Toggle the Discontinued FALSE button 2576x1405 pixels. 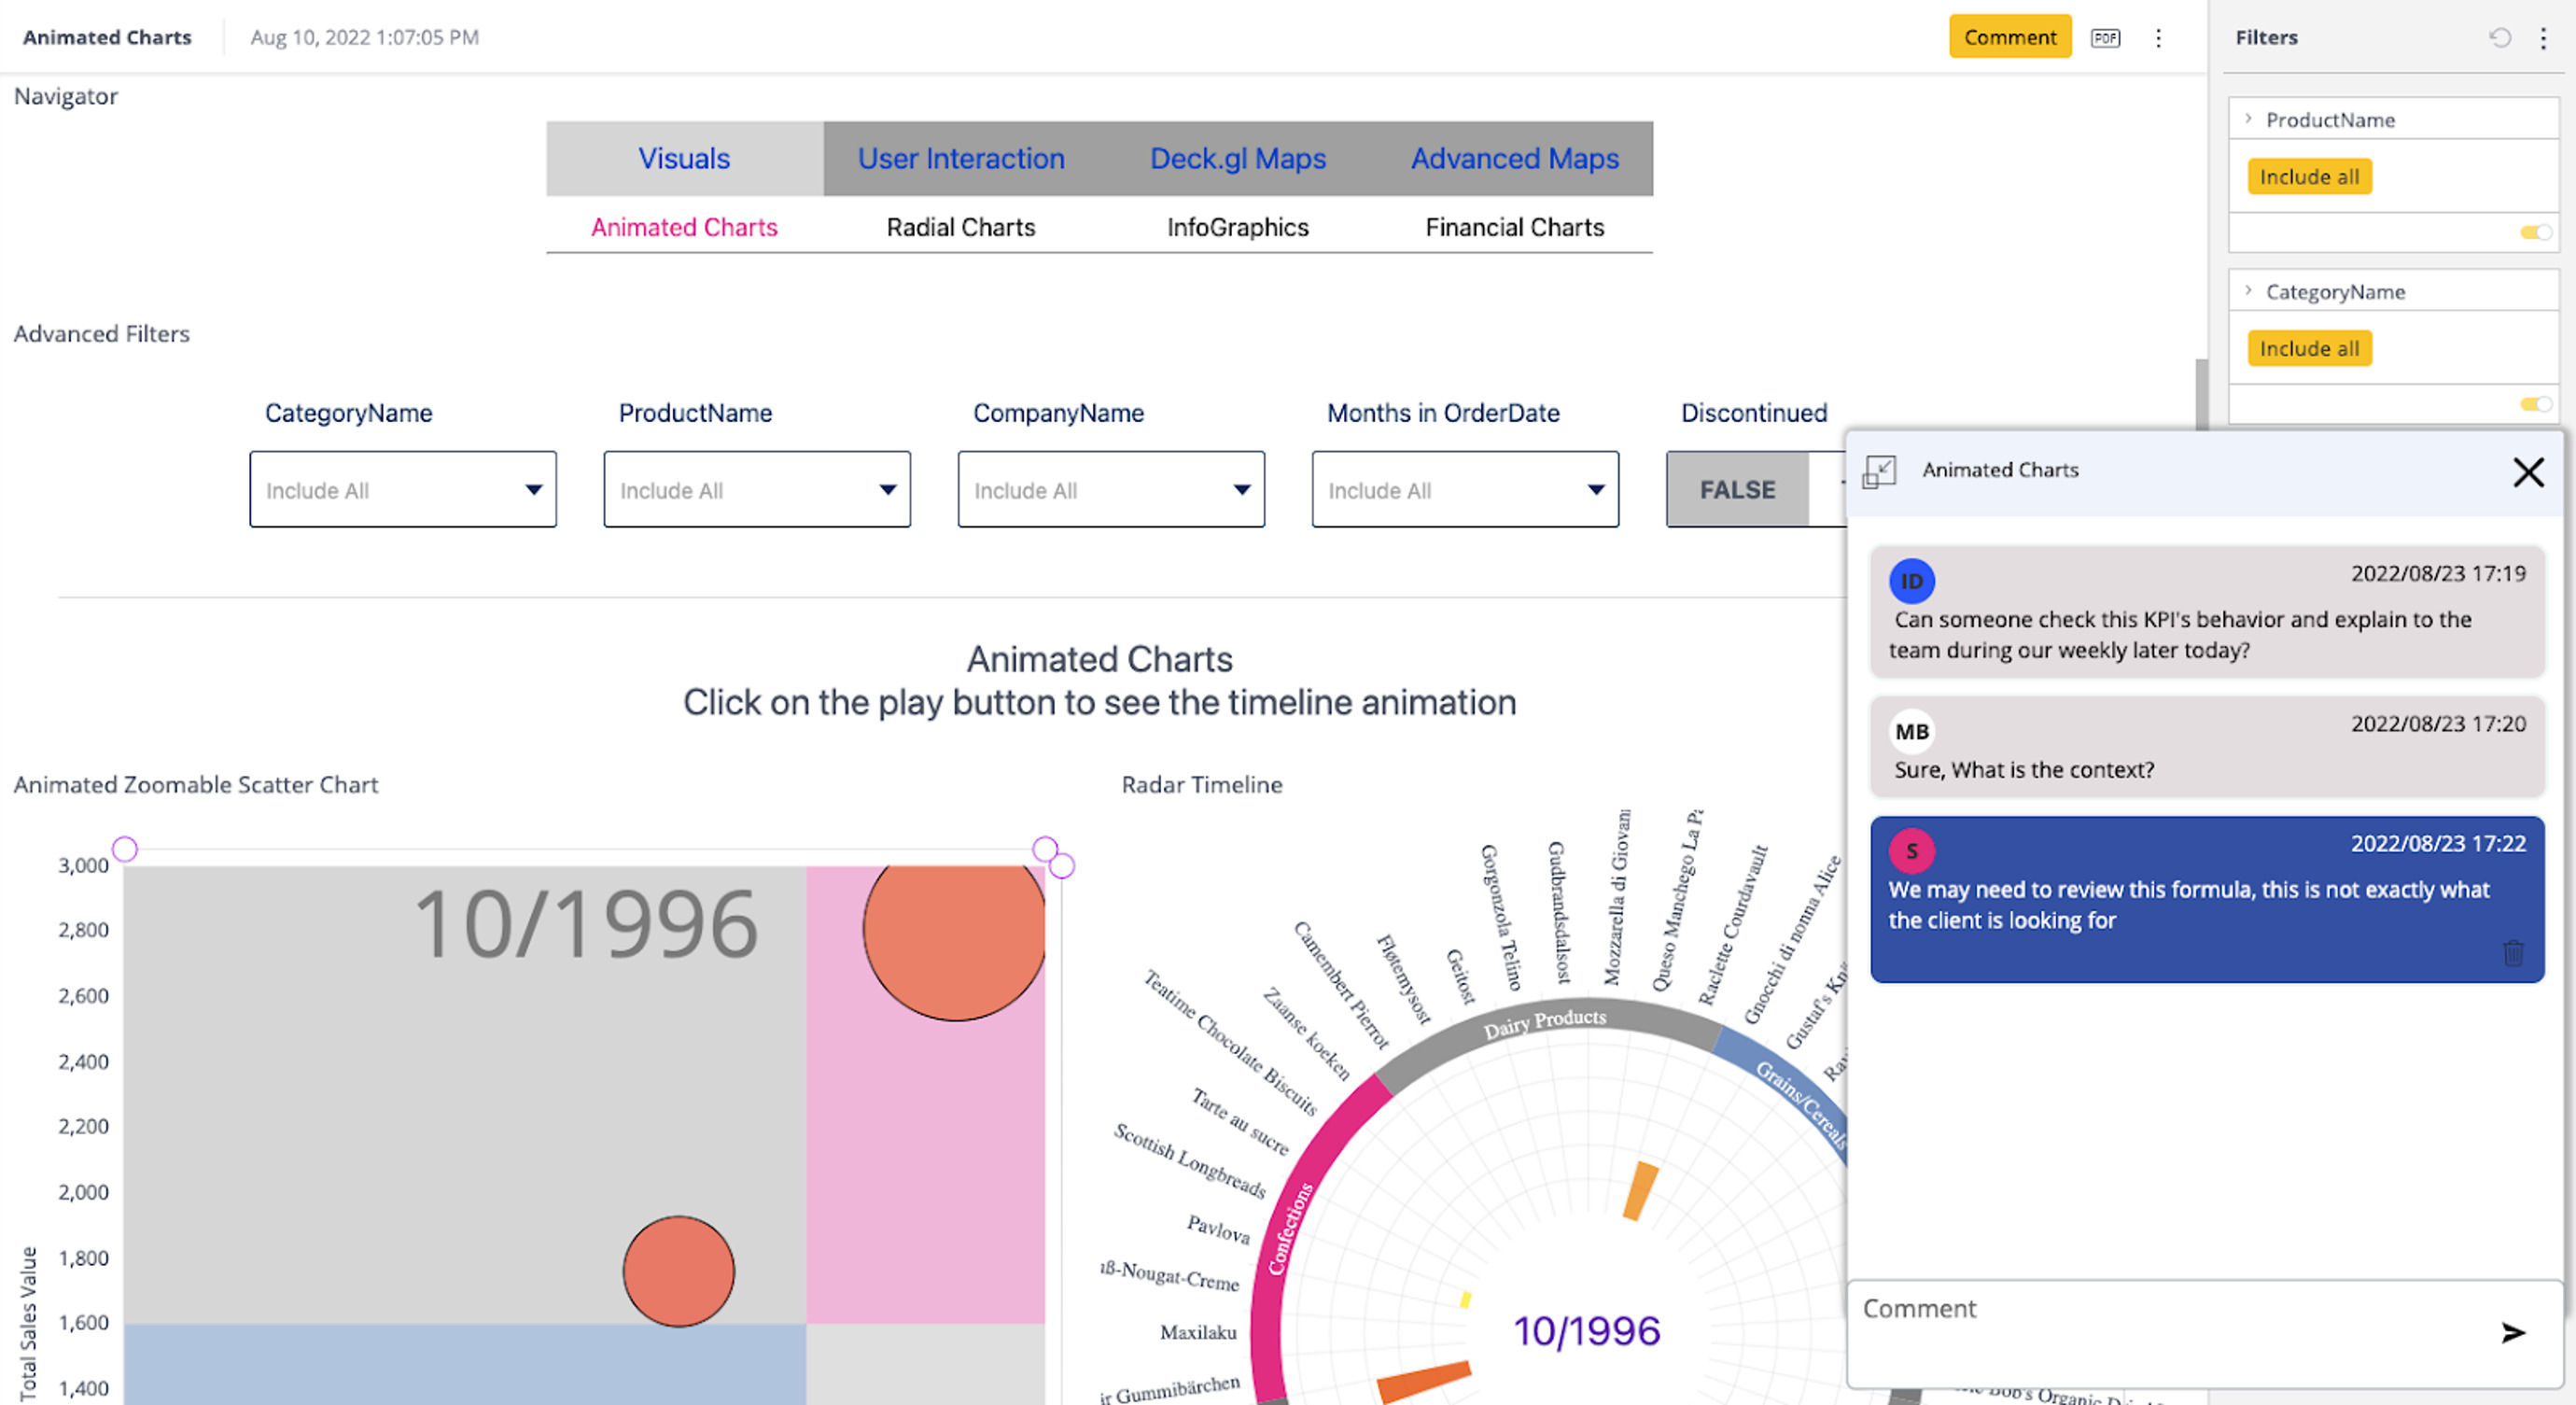1737,490
